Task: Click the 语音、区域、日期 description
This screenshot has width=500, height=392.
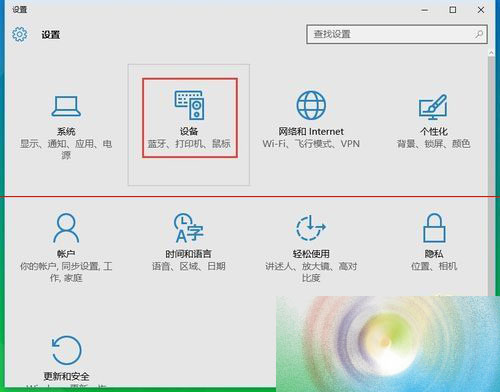Action: tap(189, 266)
